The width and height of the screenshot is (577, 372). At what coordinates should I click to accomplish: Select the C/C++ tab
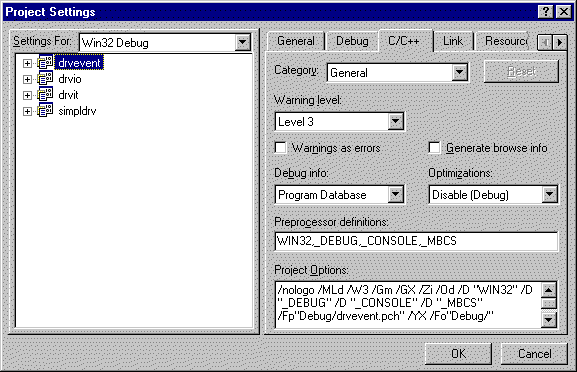404,40
